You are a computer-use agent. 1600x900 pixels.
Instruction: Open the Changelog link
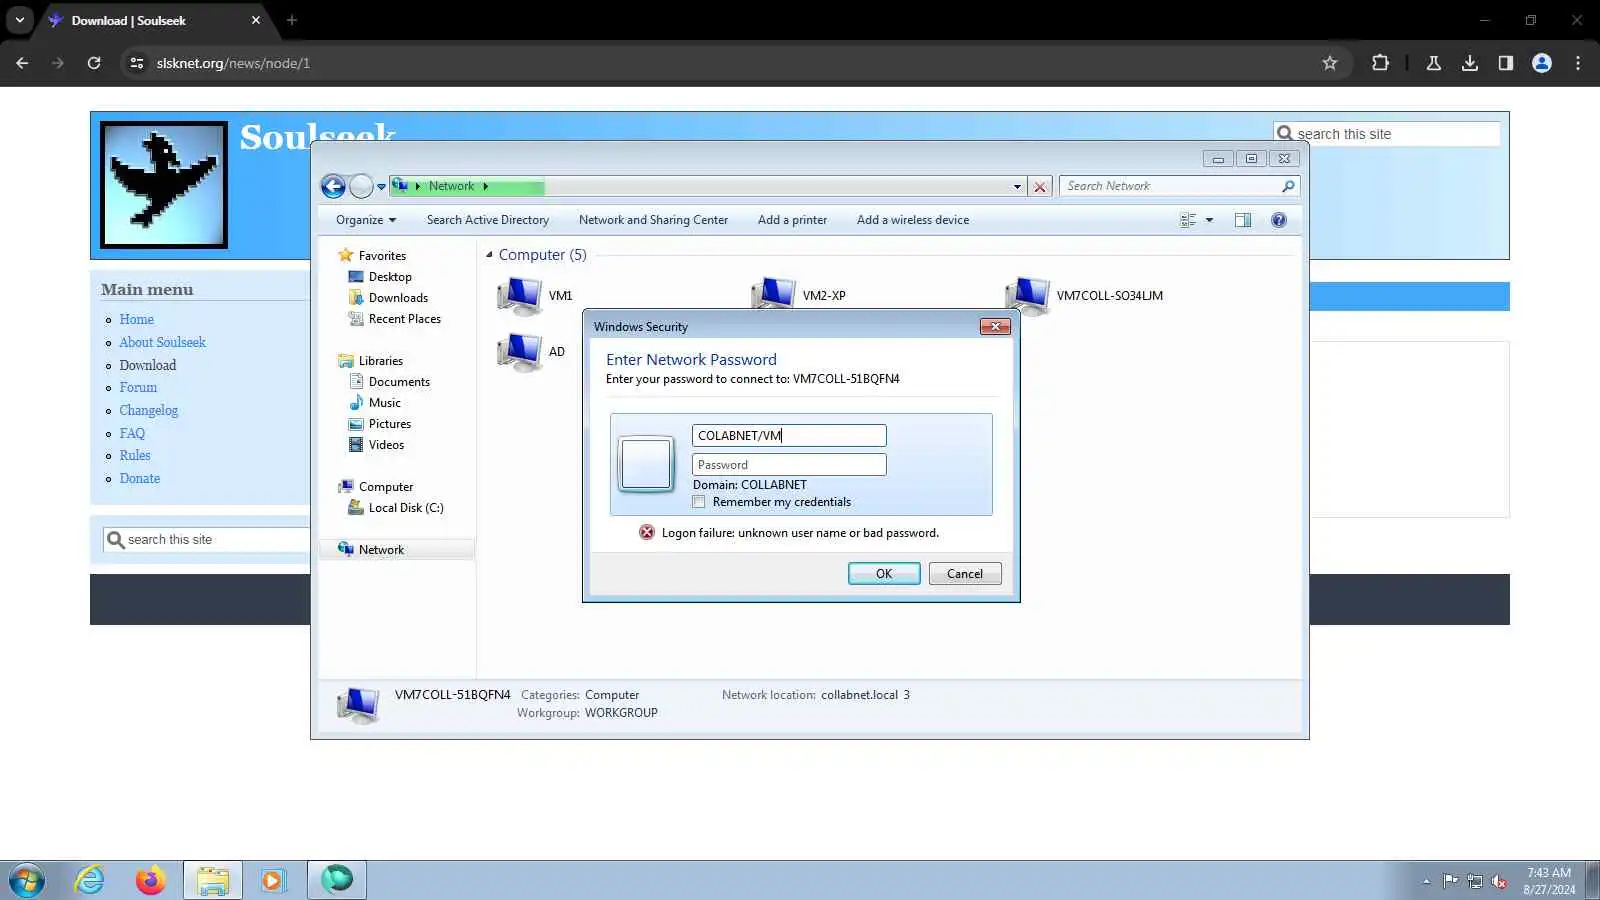[x=149, y=410]
